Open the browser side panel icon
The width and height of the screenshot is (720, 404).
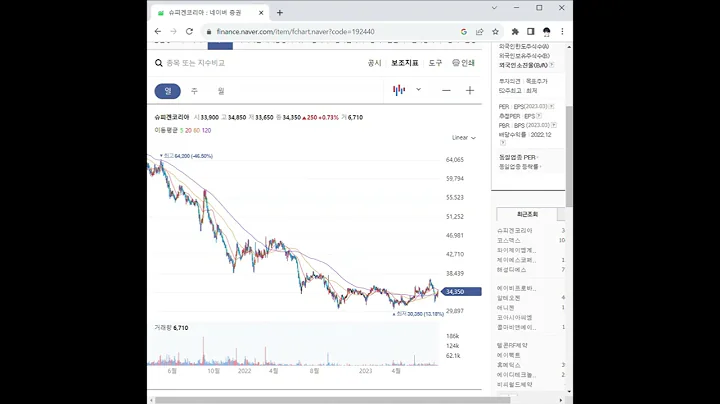click(x=530, y=32)
